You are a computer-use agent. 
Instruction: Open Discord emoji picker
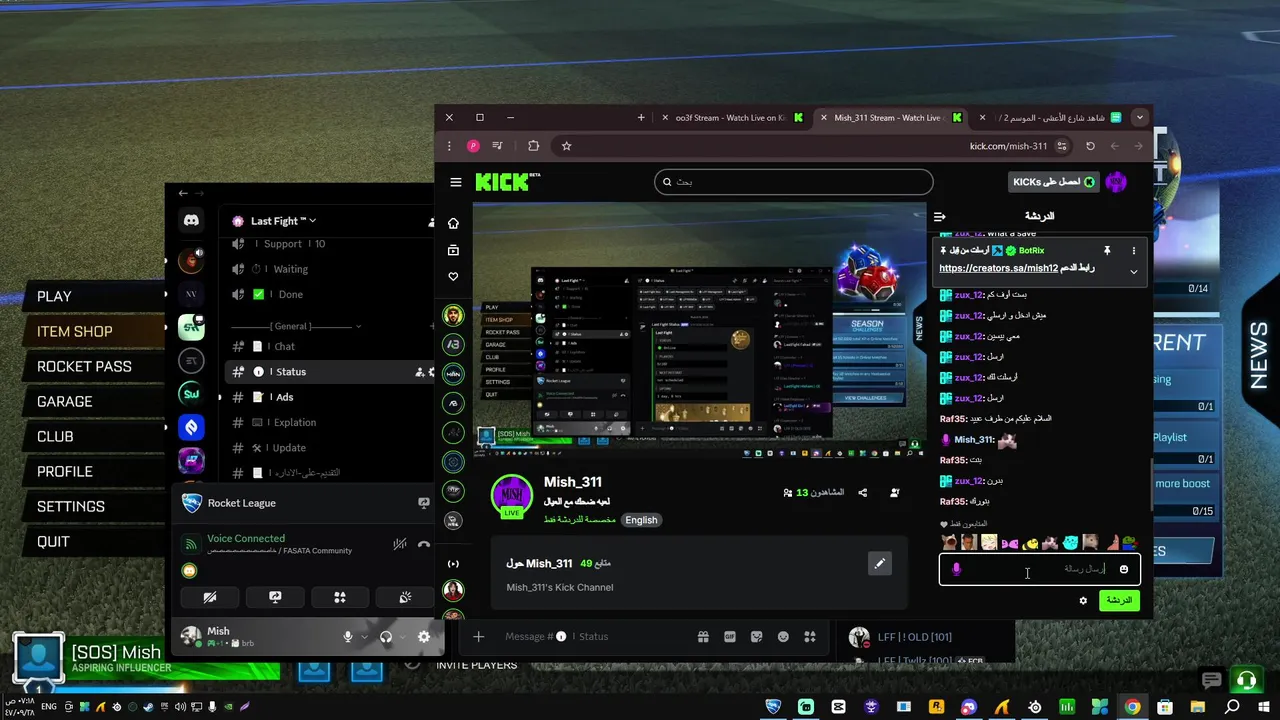(783, 637)
